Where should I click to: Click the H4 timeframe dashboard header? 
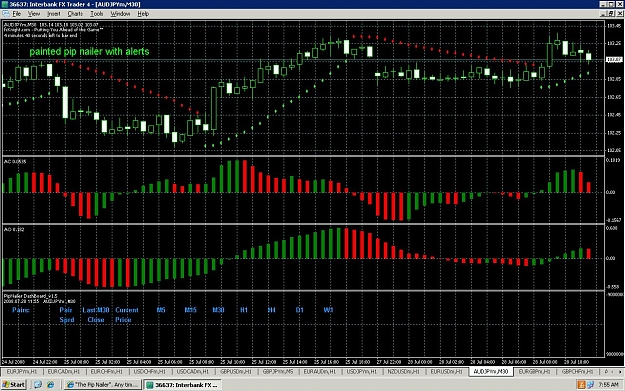pyautogui.click(x=271, y=310)
